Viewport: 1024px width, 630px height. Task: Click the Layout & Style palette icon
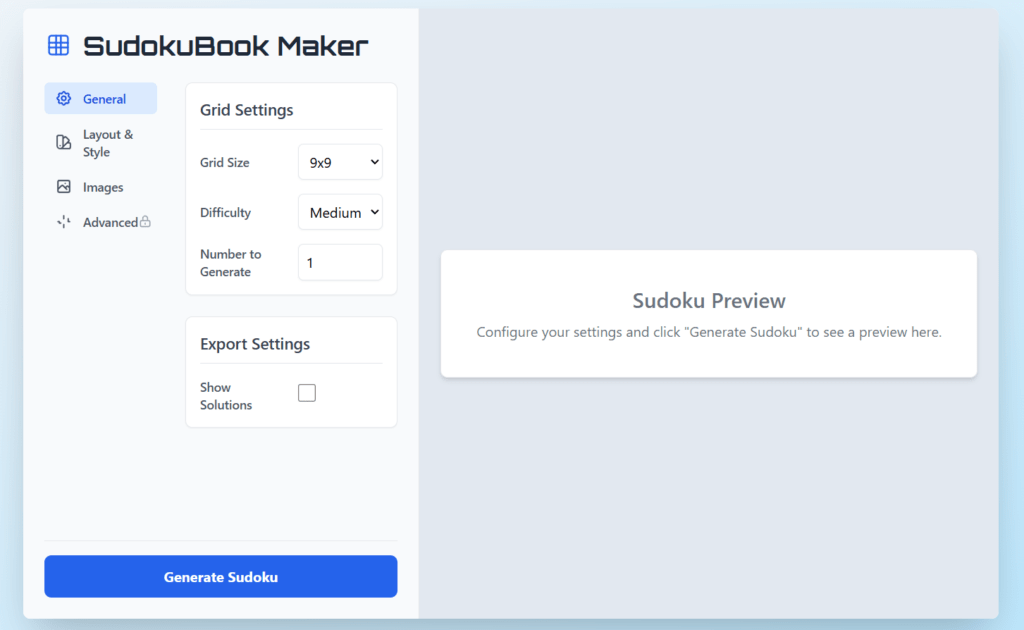coord(64,143)
